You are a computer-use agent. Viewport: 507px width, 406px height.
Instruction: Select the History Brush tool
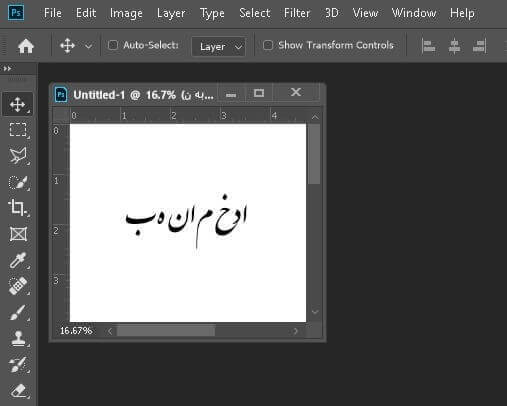pyautogui.click(x=18, y=365)
